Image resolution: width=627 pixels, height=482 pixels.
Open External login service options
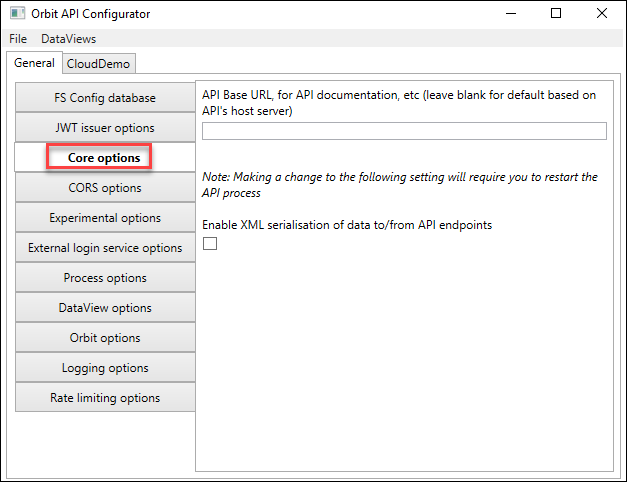tap(105, 248)
